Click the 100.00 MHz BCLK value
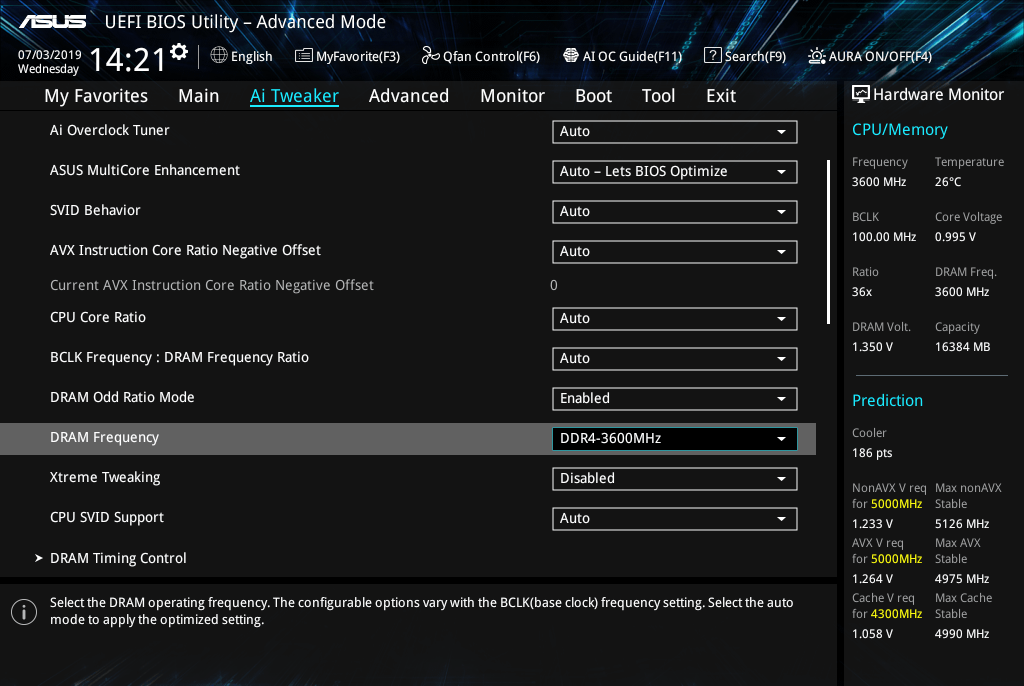 pyautogui.click(x=884, y=237)
